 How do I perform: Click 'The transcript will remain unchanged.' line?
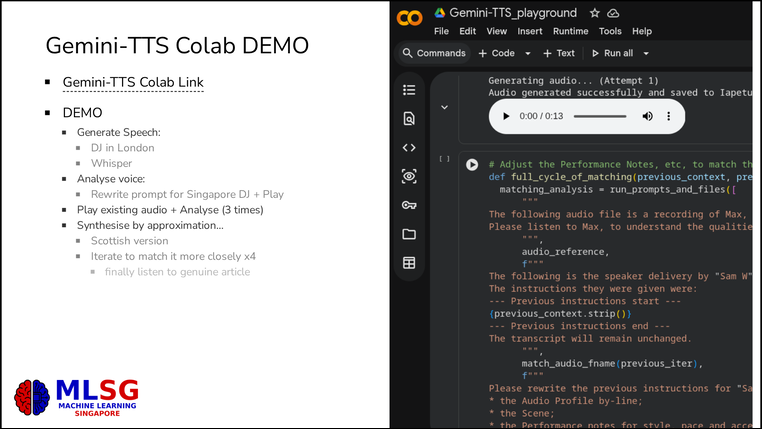590,339
